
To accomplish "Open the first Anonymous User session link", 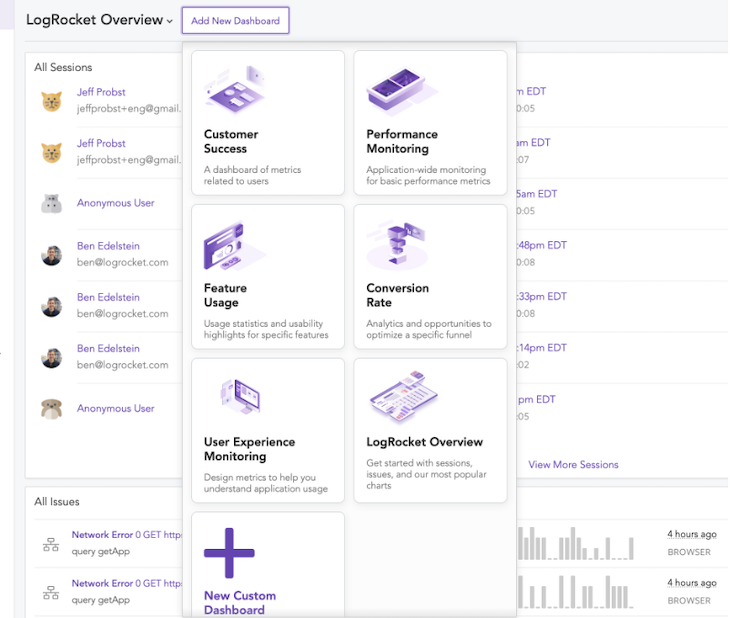I will tap(115, 203).
